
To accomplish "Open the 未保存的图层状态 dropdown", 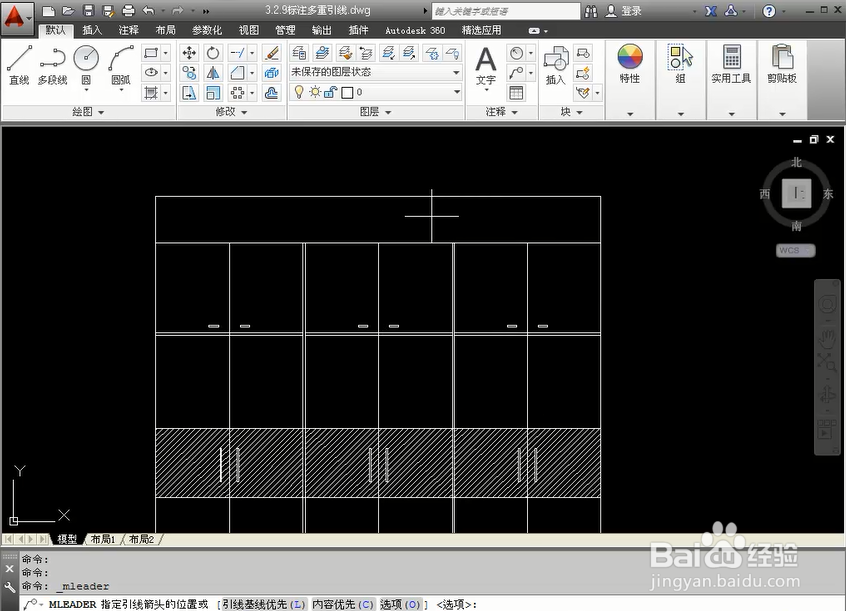I will [376, 72].
